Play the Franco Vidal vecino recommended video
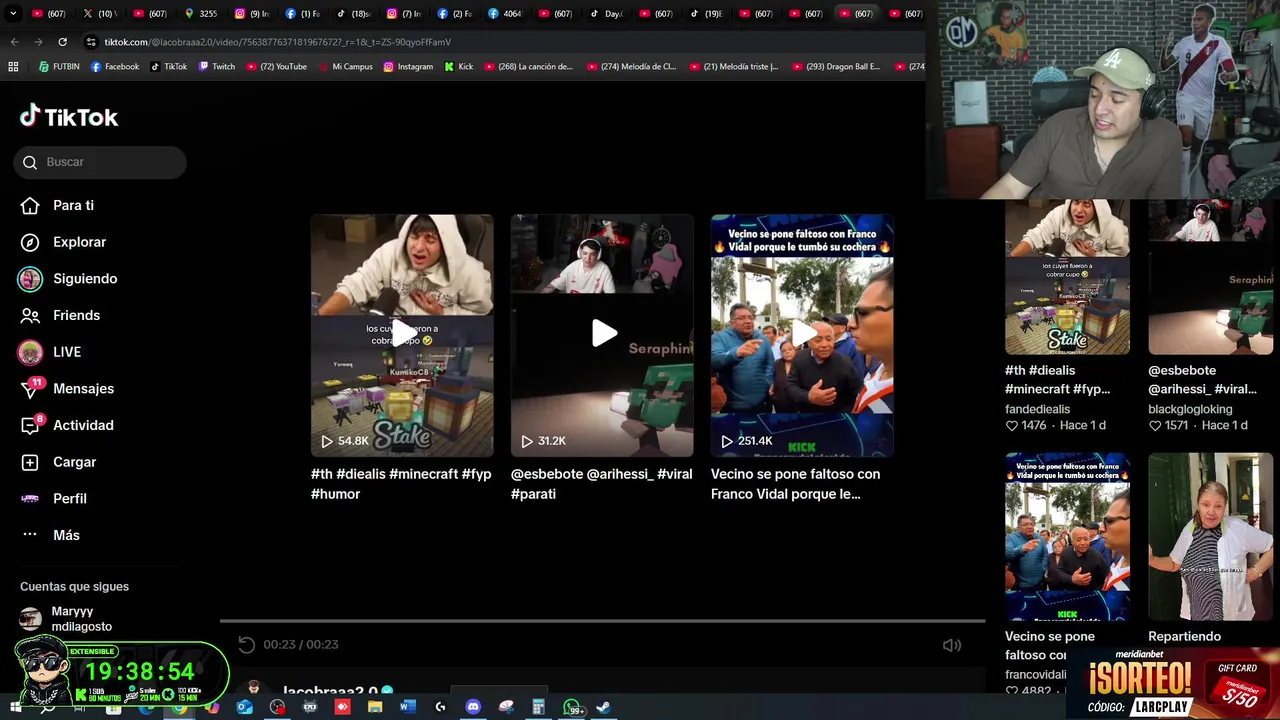This screenshot has height=720, width=1280. (802, 335)
